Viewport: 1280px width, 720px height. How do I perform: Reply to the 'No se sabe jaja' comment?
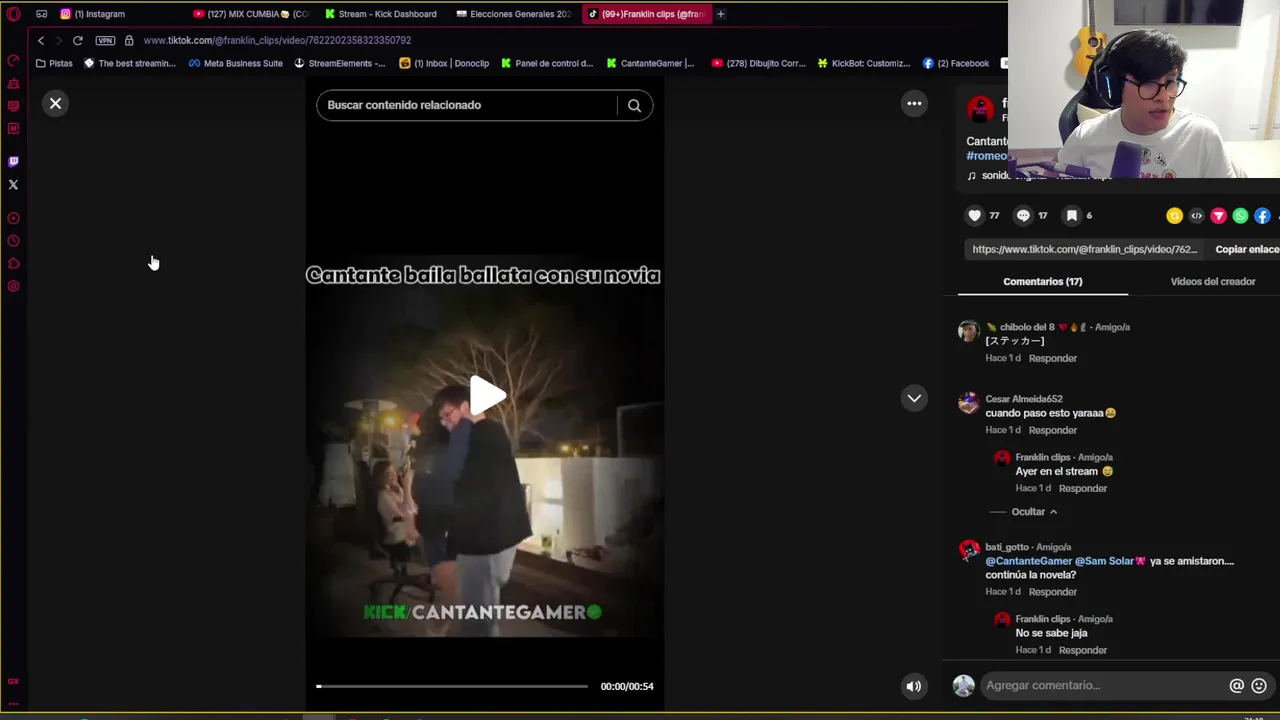1083,650
